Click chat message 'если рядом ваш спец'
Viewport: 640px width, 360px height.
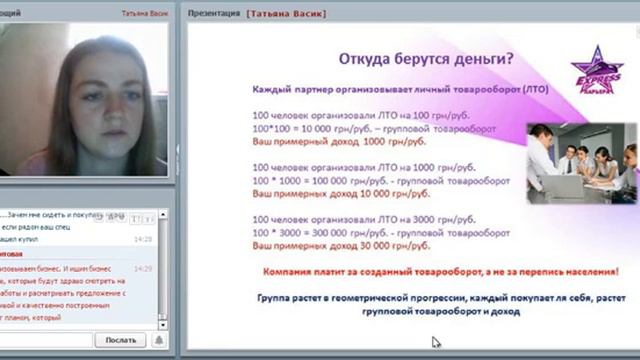click(36, 227)
